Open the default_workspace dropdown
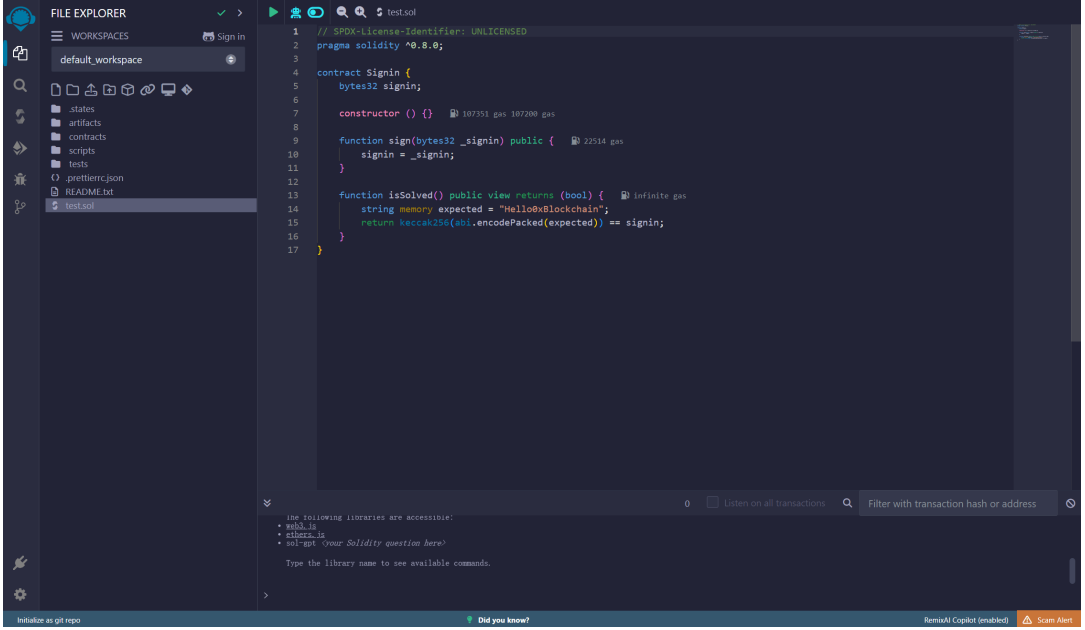This screenshot has height=630, width=1085. [148, 60]
